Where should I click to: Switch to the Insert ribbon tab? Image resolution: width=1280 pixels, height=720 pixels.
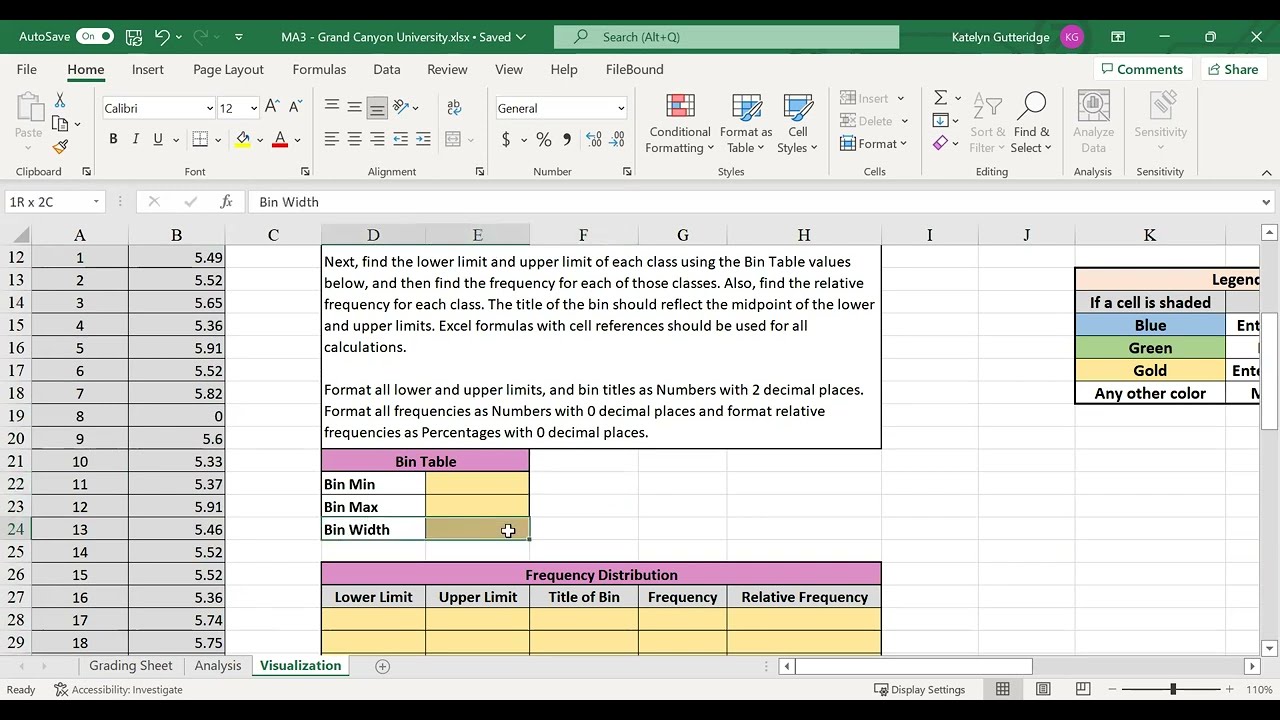point(147,69)
